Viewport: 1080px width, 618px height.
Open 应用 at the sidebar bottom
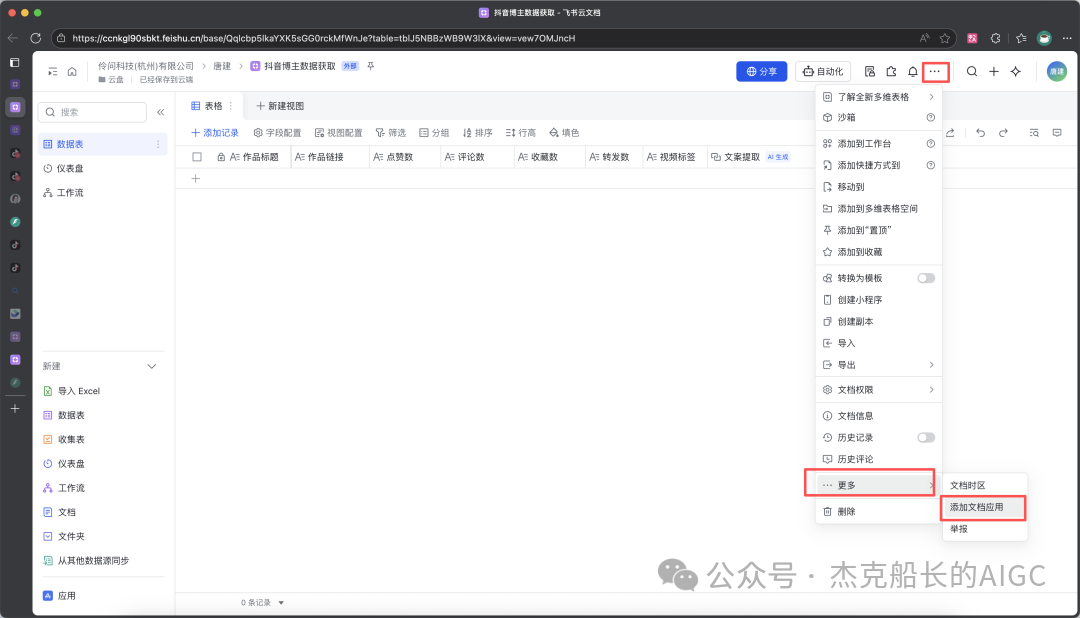59,596
